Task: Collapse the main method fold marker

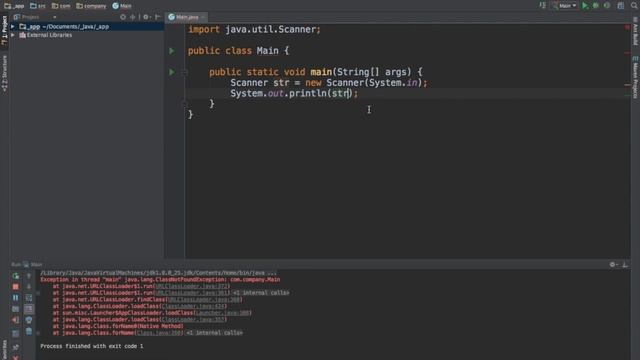Action: [x=184, y=72]
